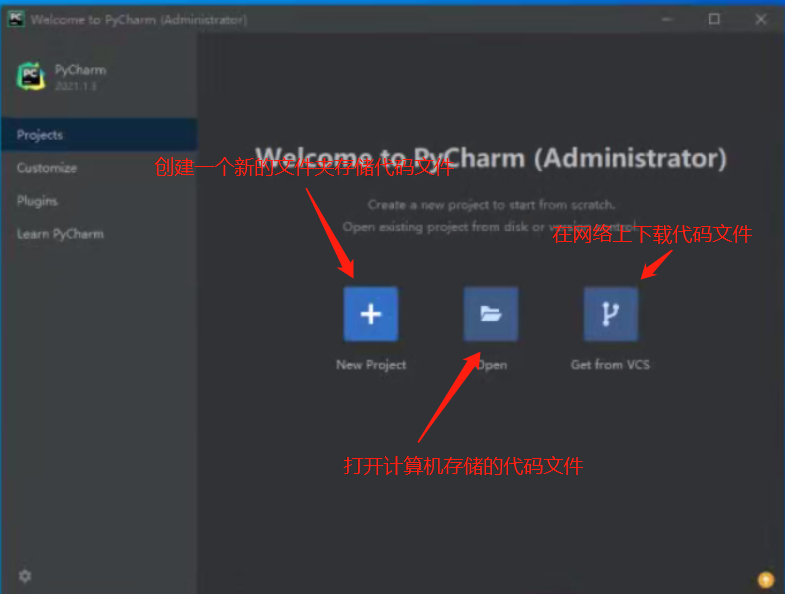Viewport: 785px width, 594px height.
Task: Click the Get from VCS label
Action: pyautogui.click(x=610, y=365)
